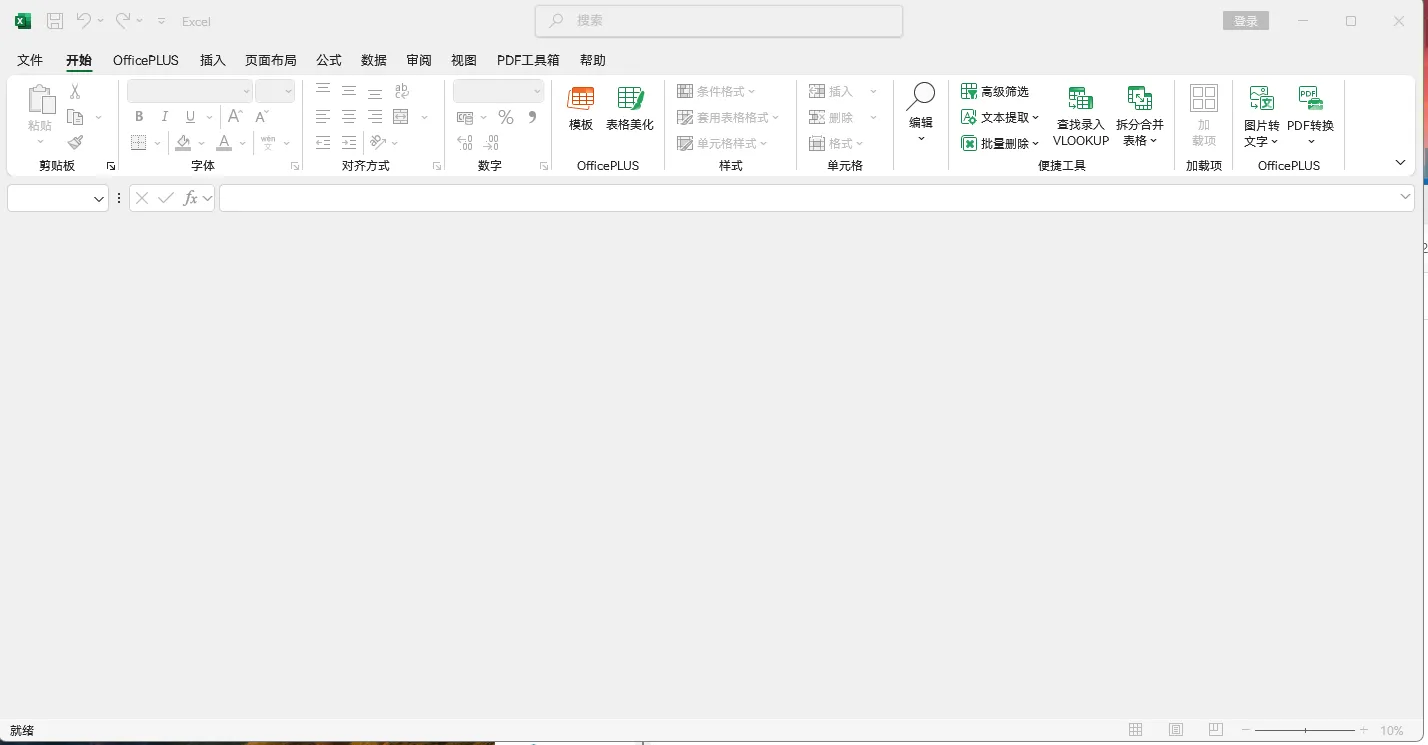Open the 查找录入 VLOOKUP tool
The image size is (1428, 745).
coord(1081,116)
